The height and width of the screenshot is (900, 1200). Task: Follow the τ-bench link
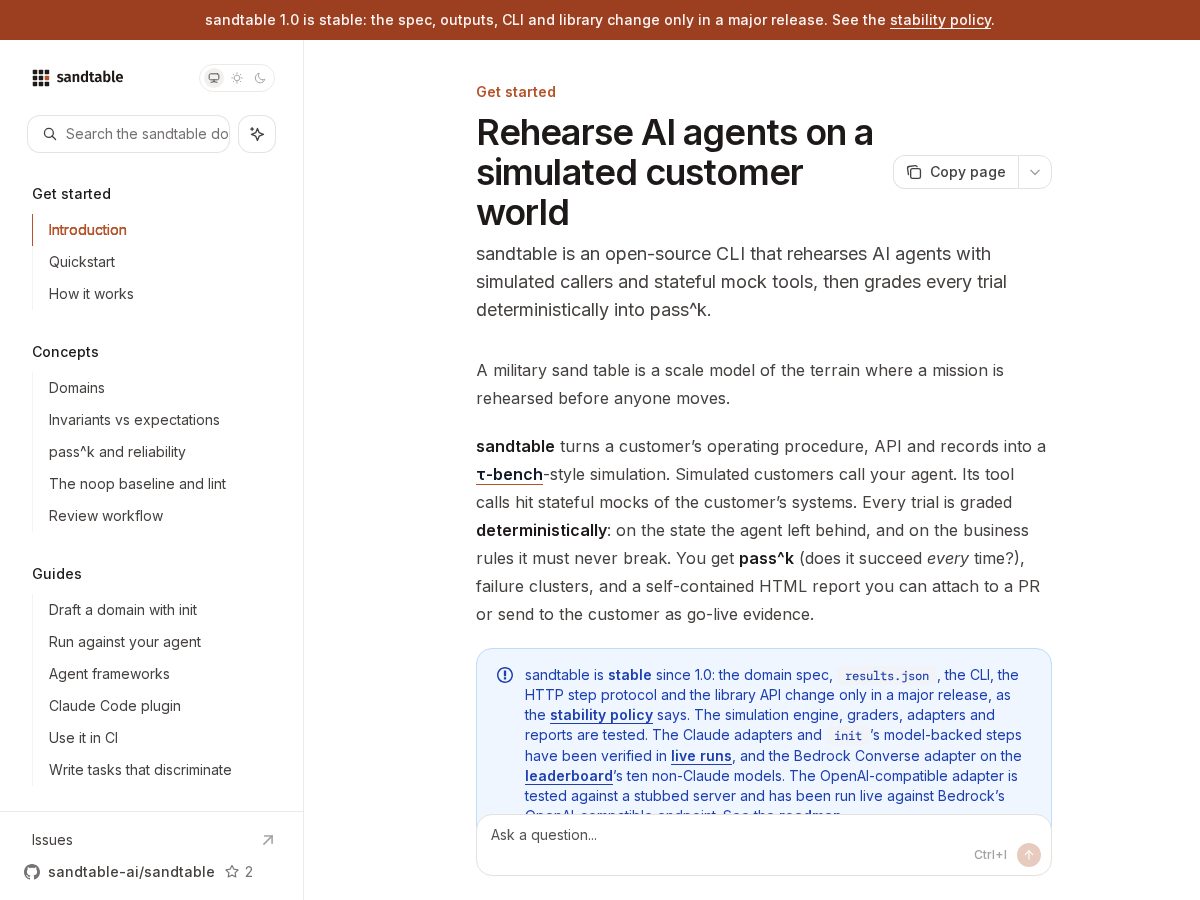(x=509, y=474)
